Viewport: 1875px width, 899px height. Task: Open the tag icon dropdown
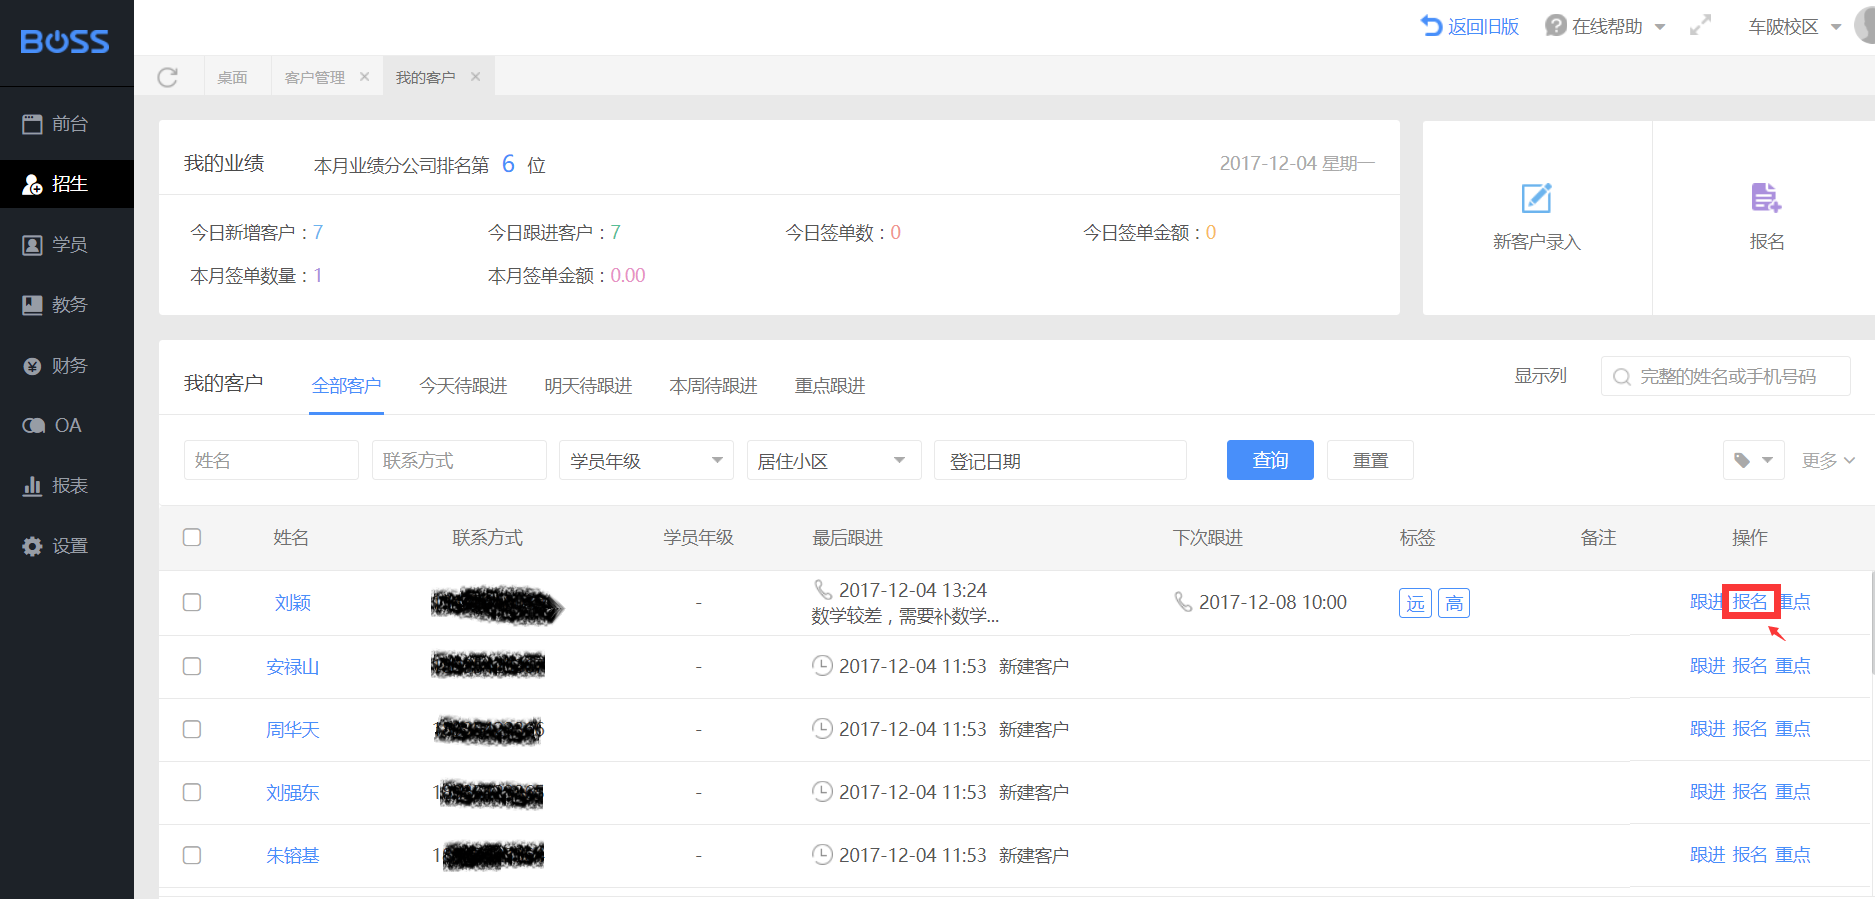click(1753, 460)
